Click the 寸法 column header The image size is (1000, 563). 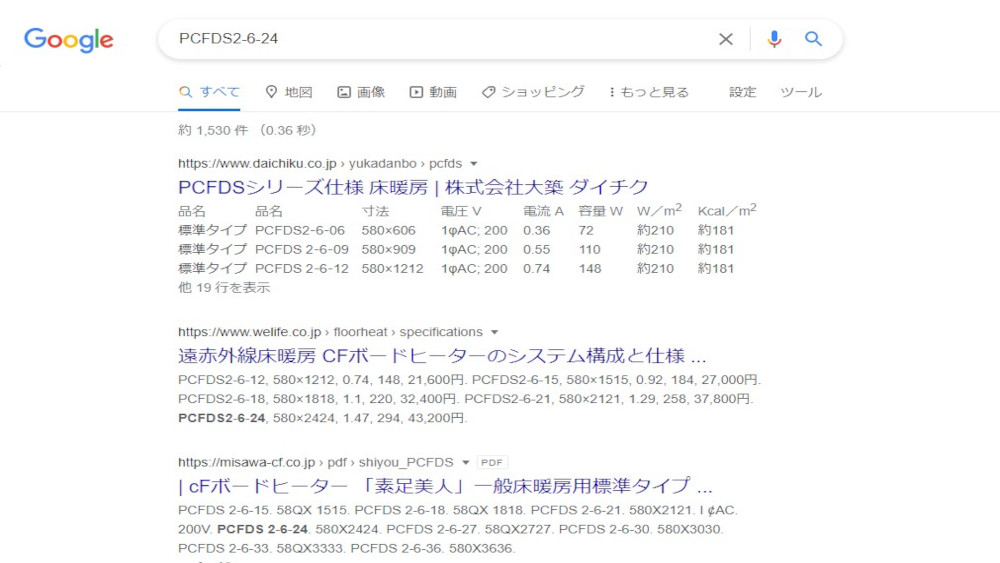(375, 211)
